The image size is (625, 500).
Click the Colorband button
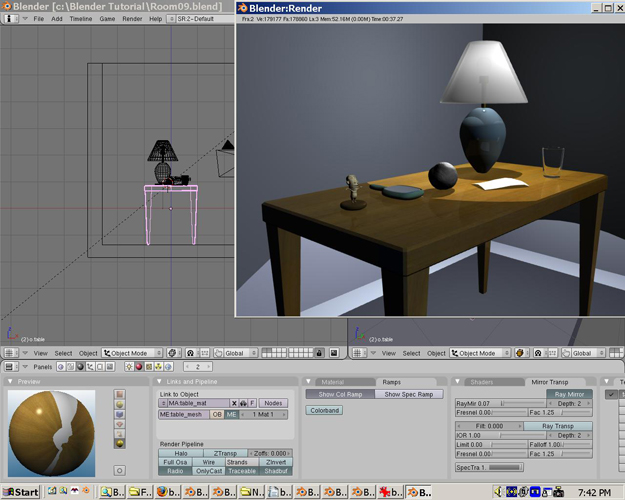tap(324, 410)
